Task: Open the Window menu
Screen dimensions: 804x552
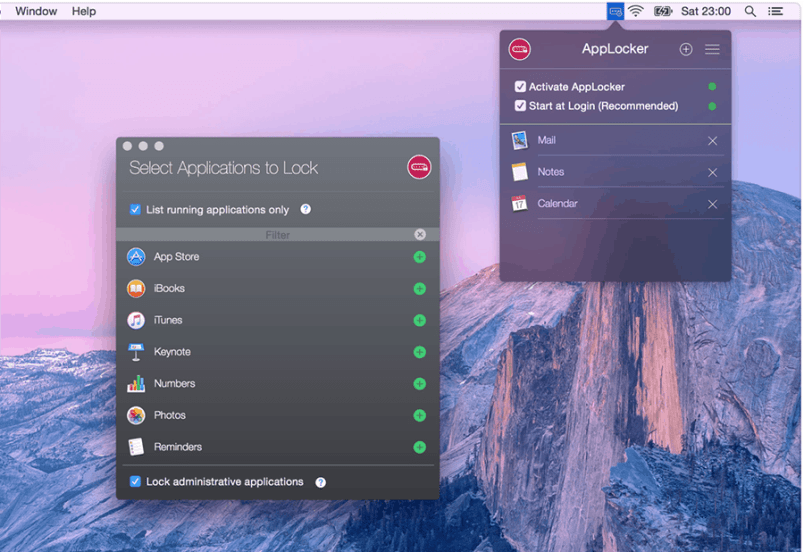Action: coord(36,11)
